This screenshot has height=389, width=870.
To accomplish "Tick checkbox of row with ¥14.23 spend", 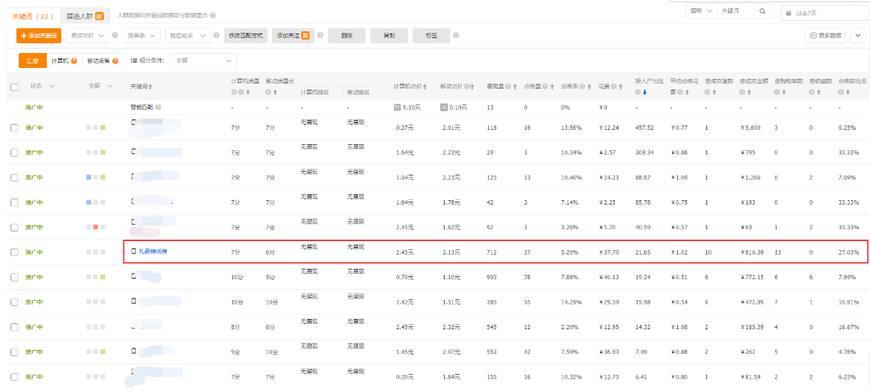I will [14, 178].
